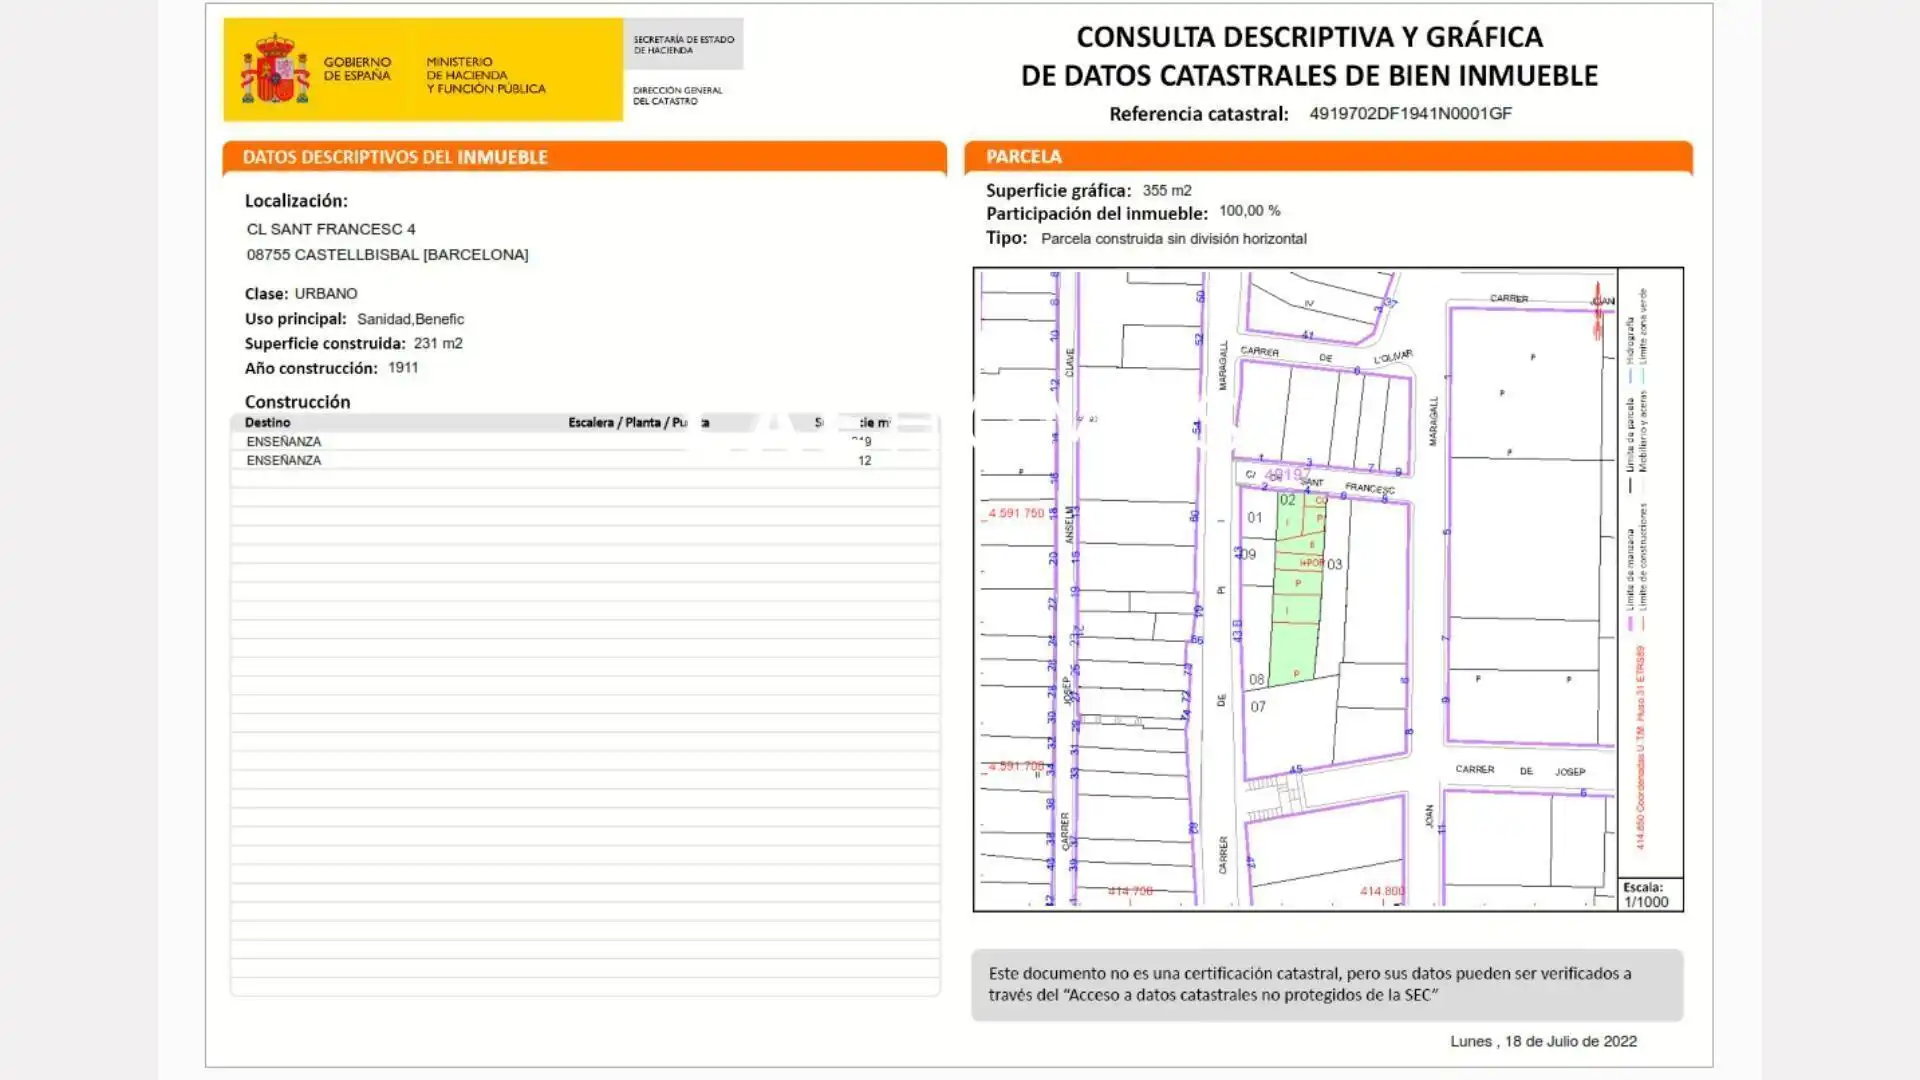Click parcel label 03 on the map

[x=1335, y=564]
